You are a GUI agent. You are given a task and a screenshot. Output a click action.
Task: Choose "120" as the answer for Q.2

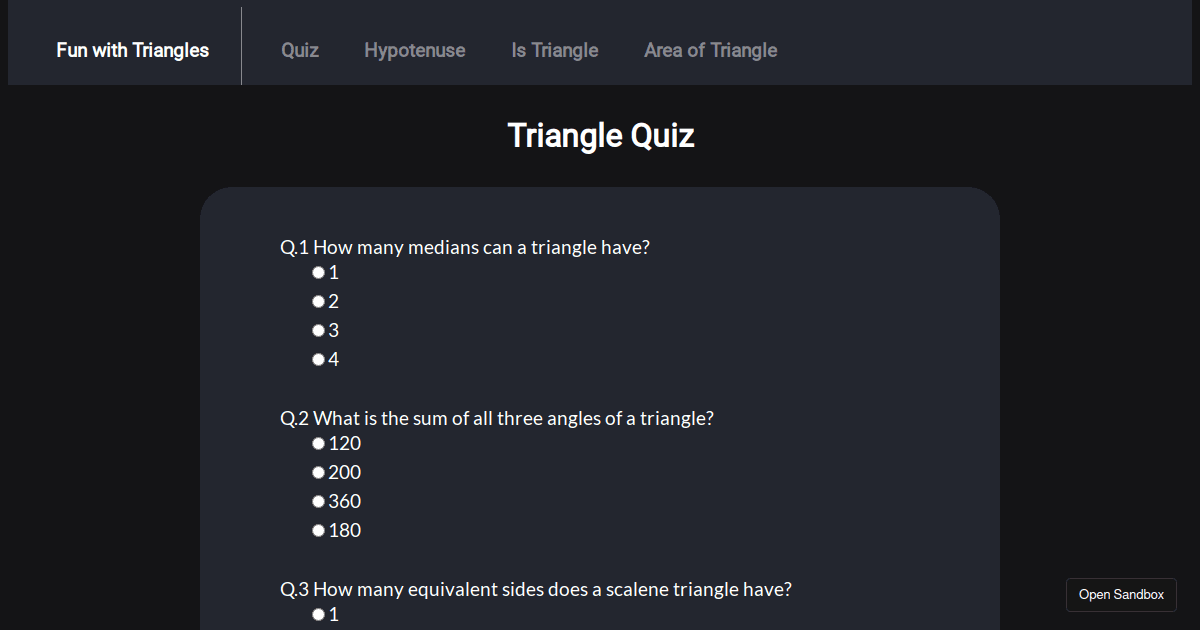318,443
